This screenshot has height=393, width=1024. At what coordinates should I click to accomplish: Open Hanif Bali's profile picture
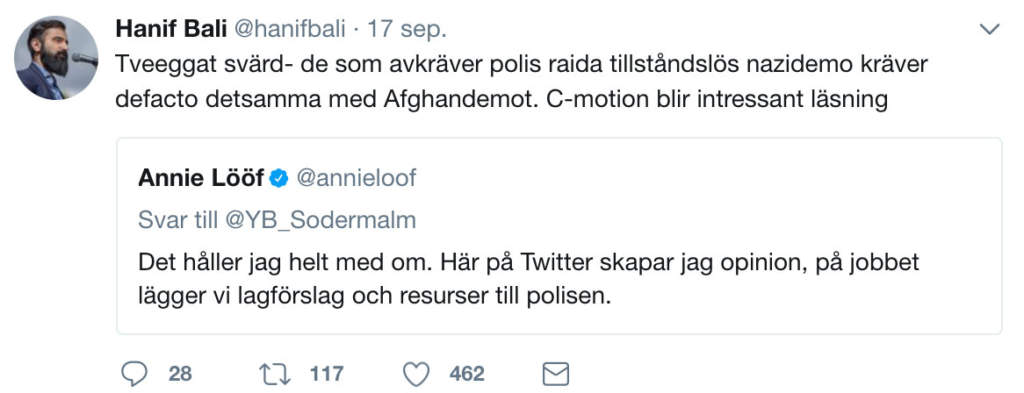coord(57,57)
